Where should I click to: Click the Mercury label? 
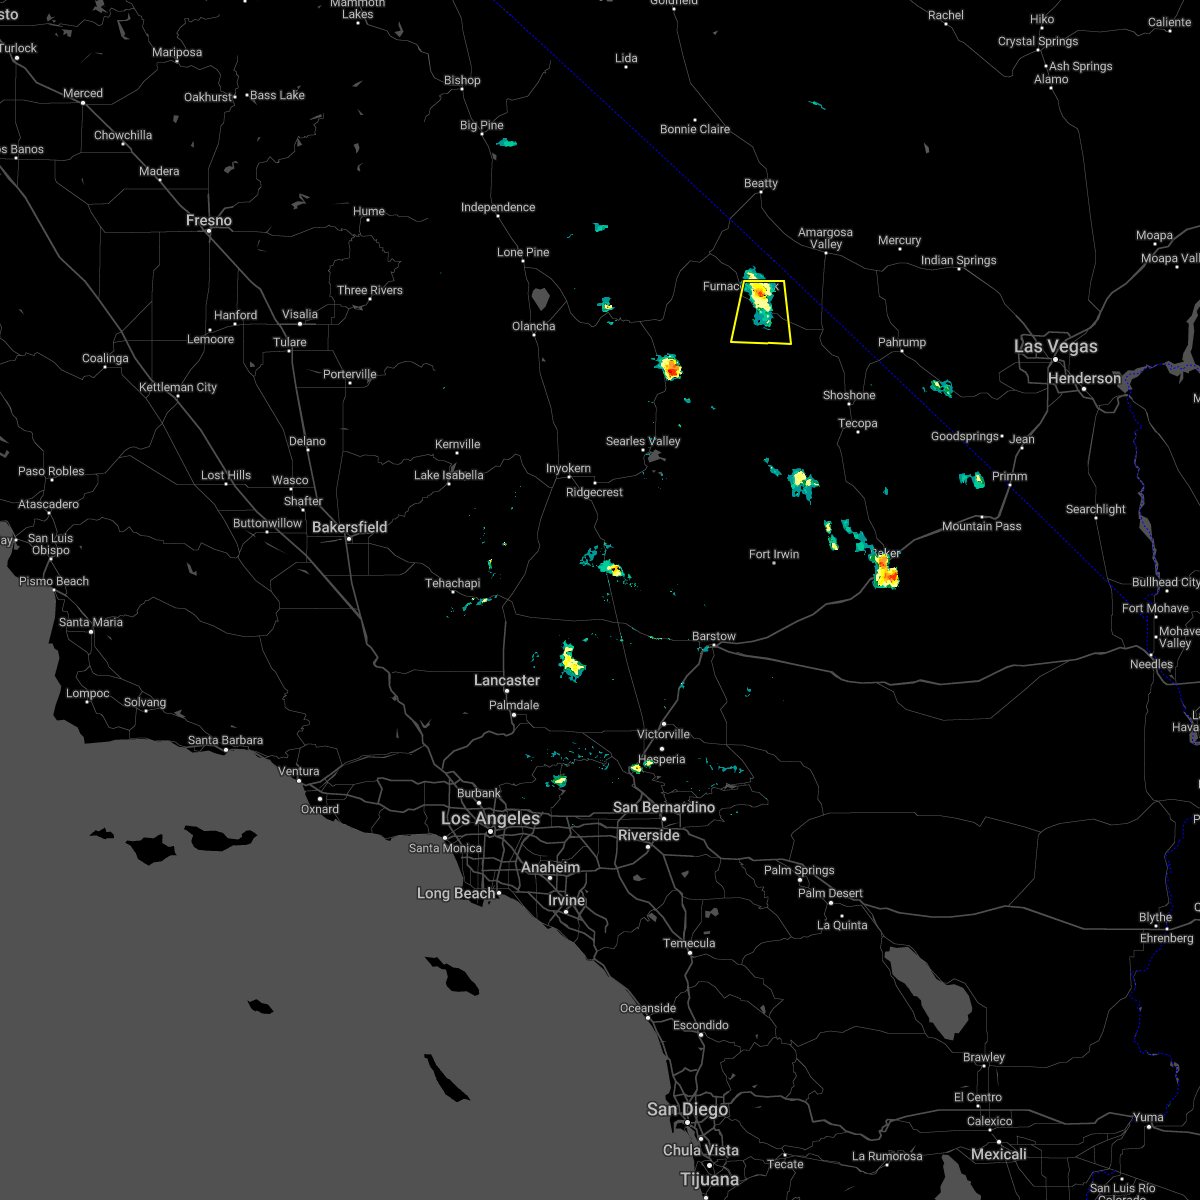pyautogui.click(x=899, y=240)
